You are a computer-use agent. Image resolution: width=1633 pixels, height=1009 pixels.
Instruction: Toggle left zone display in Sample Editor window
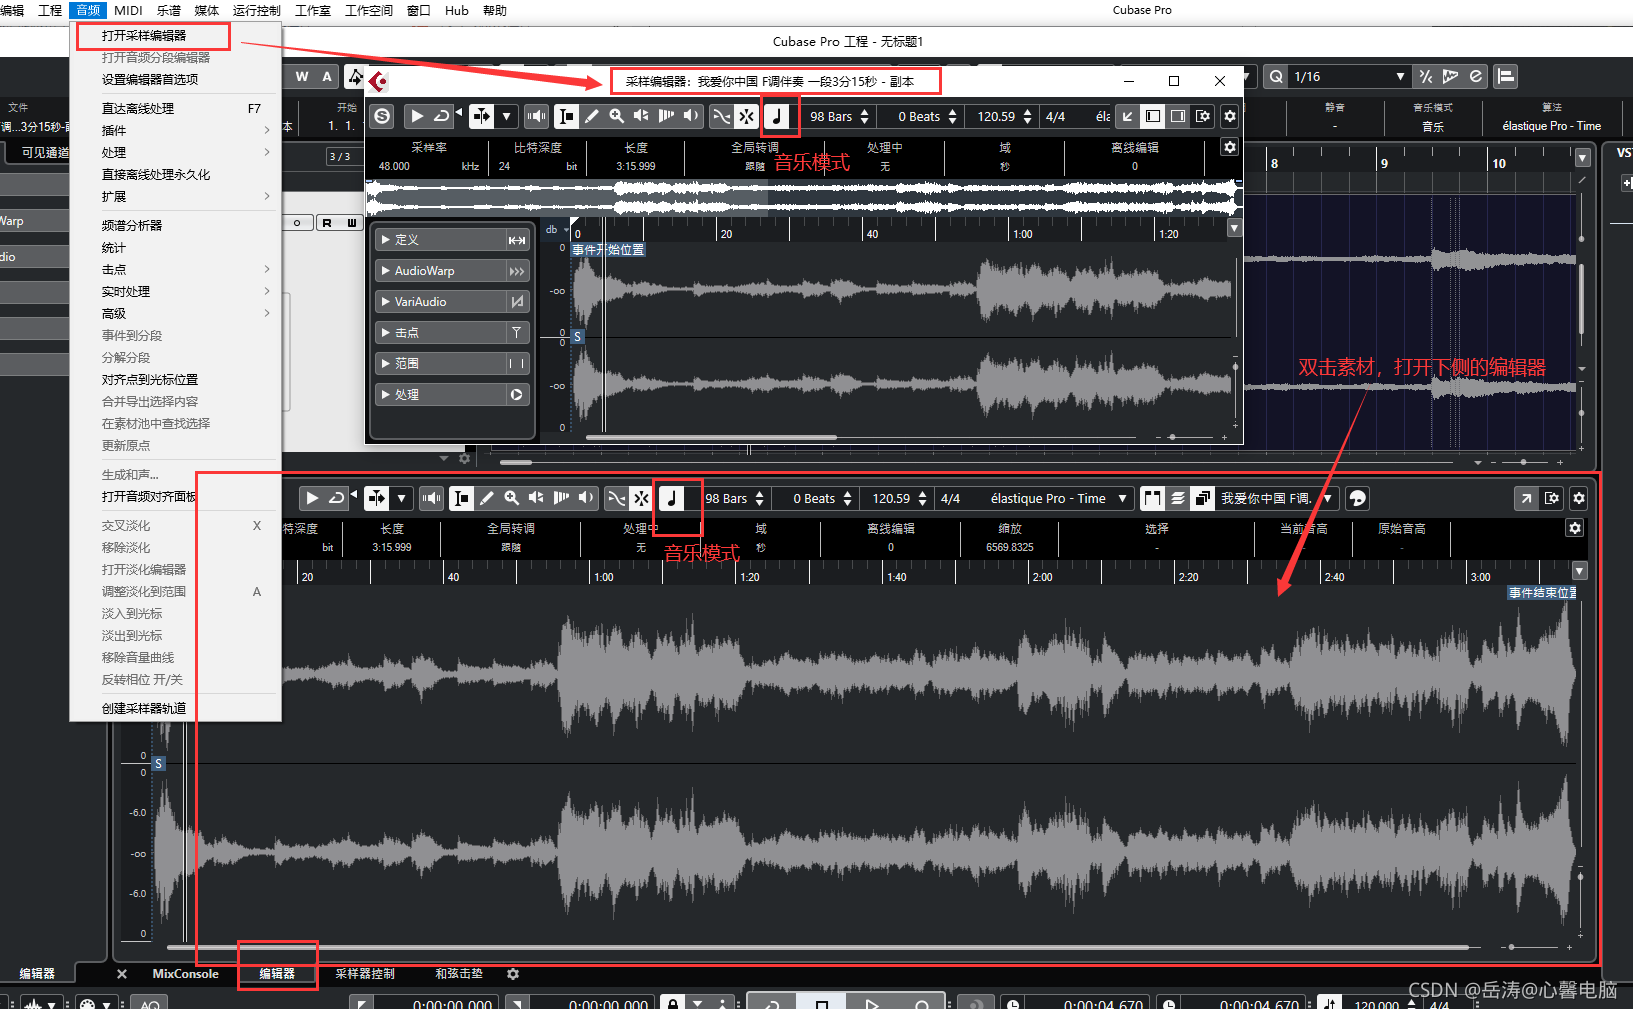coord(1153,116)
